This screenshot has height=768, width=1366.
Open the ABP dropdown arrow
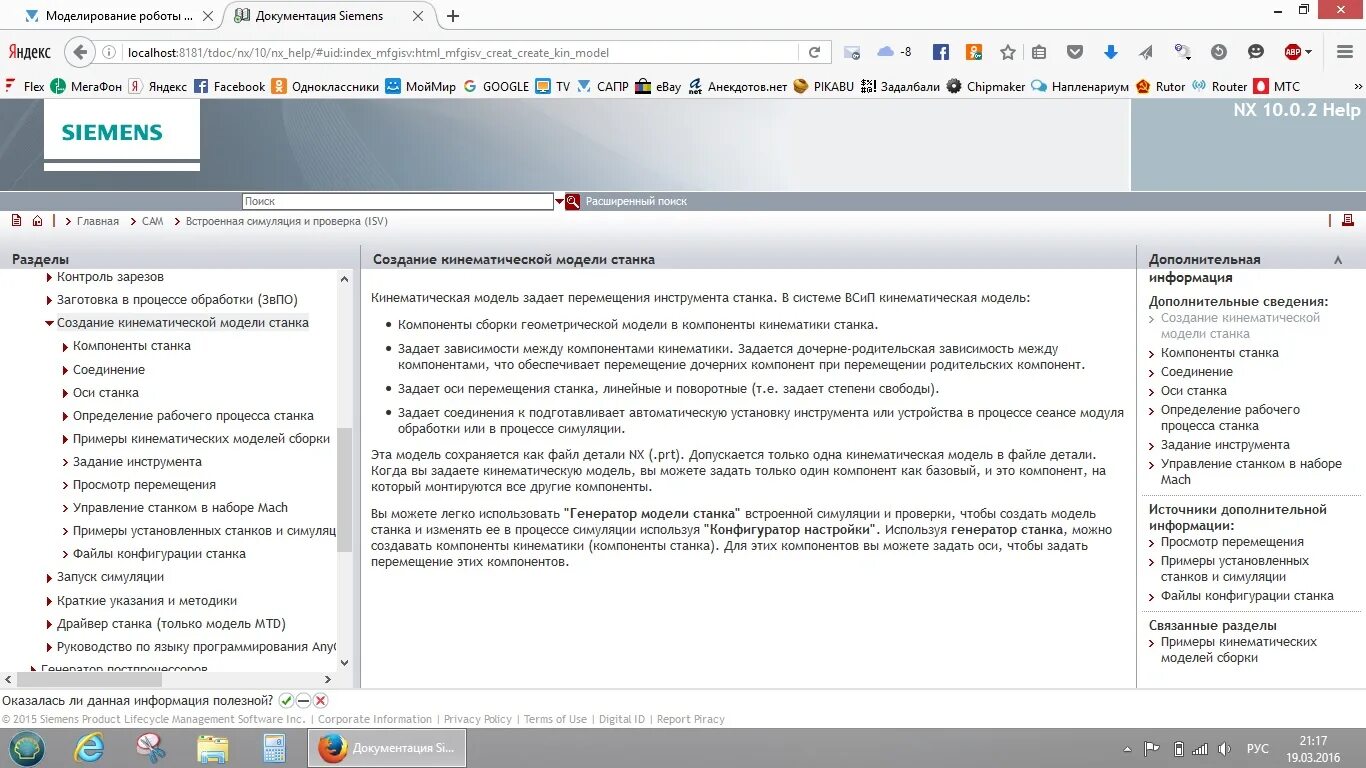point(1309,53)
